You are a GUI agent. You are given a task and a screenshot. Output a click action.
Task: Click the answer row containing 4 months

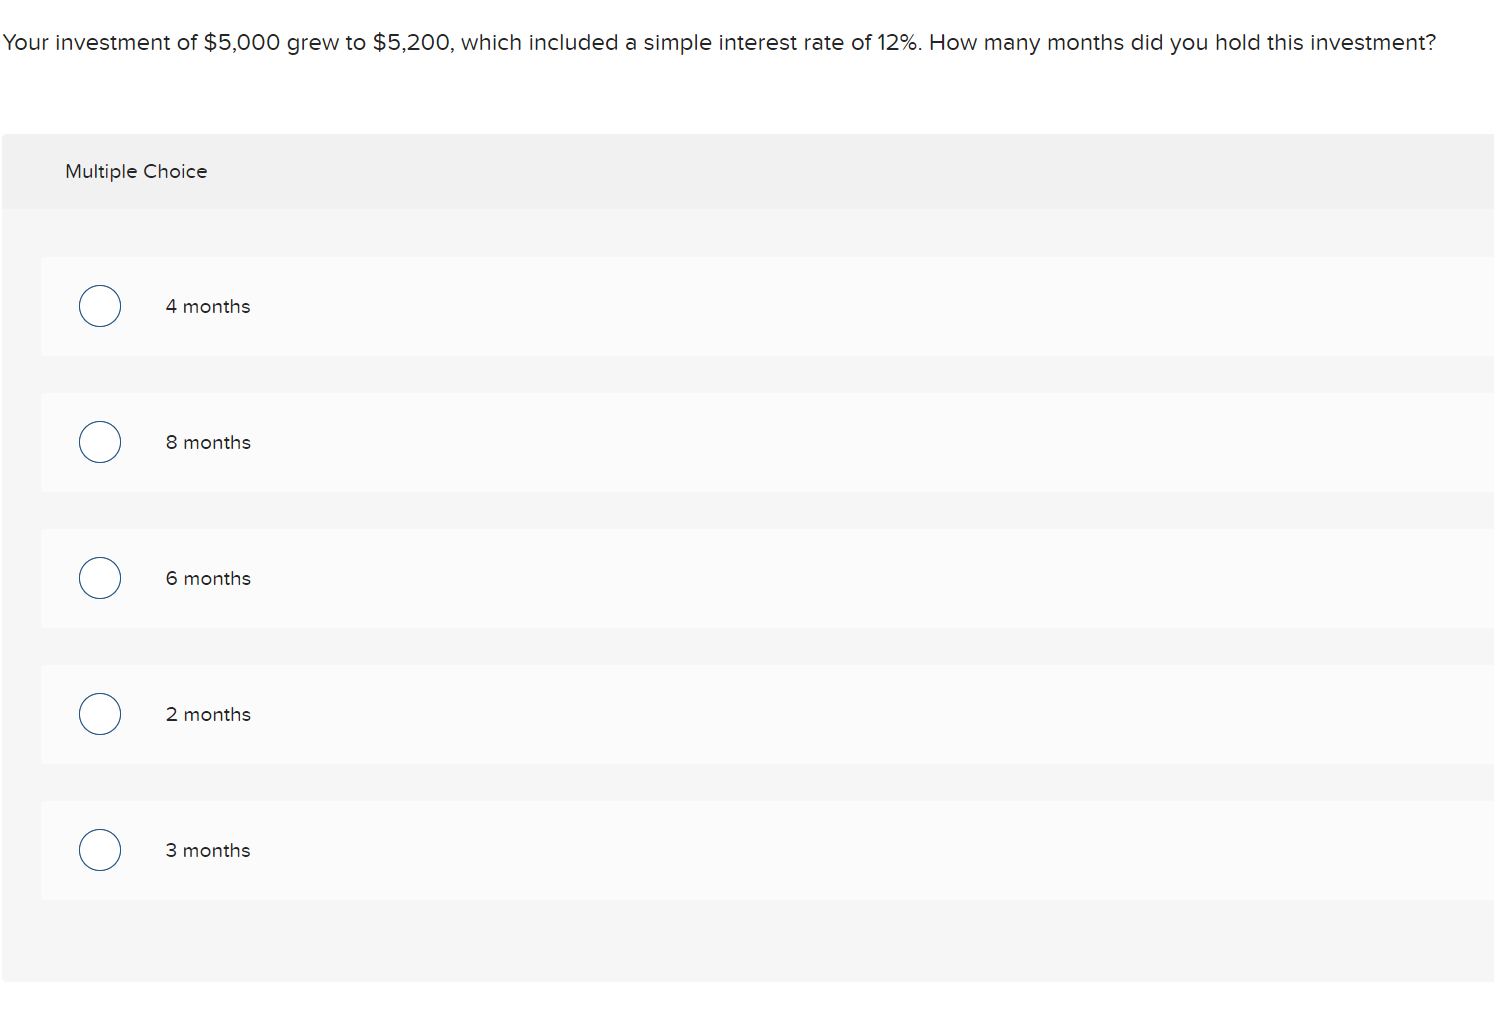click(x=767, y=306)
